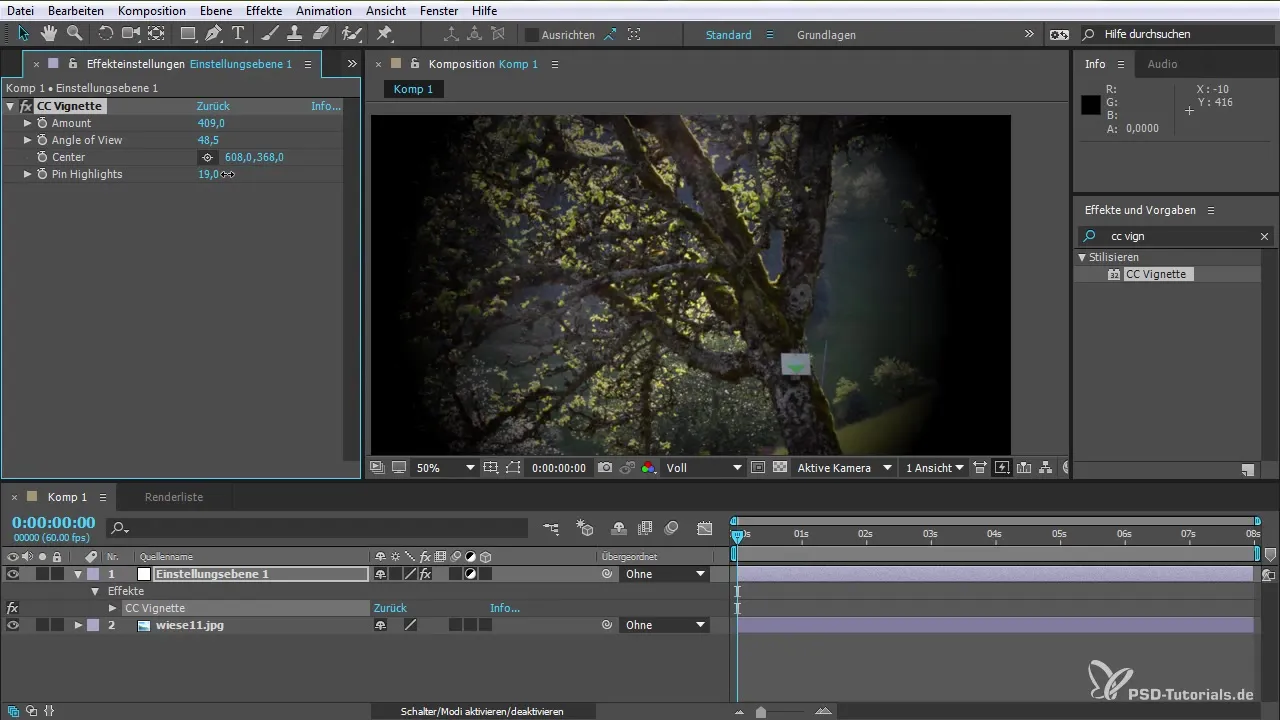
Task: Toggle the Effekteinstellungen panel lock
Action: tap(73, 64)
